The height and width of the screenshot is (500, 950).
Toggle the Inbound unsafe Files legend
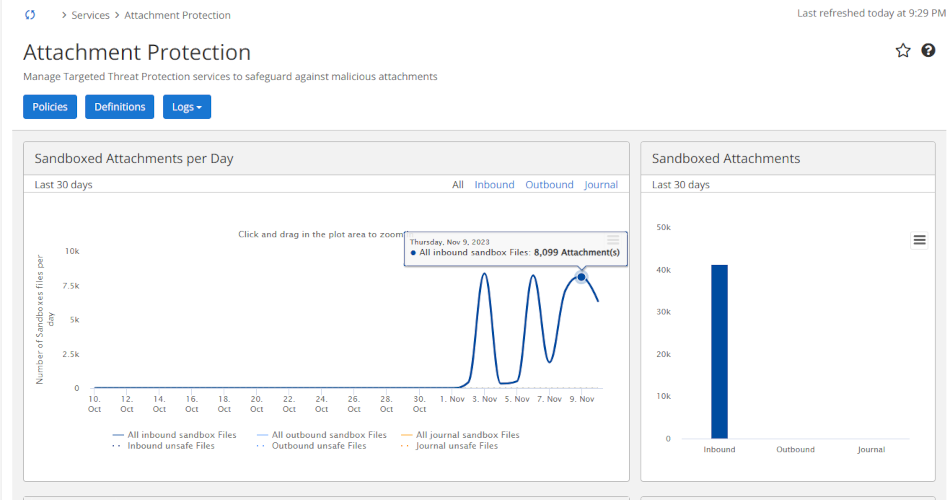[164, 445]
